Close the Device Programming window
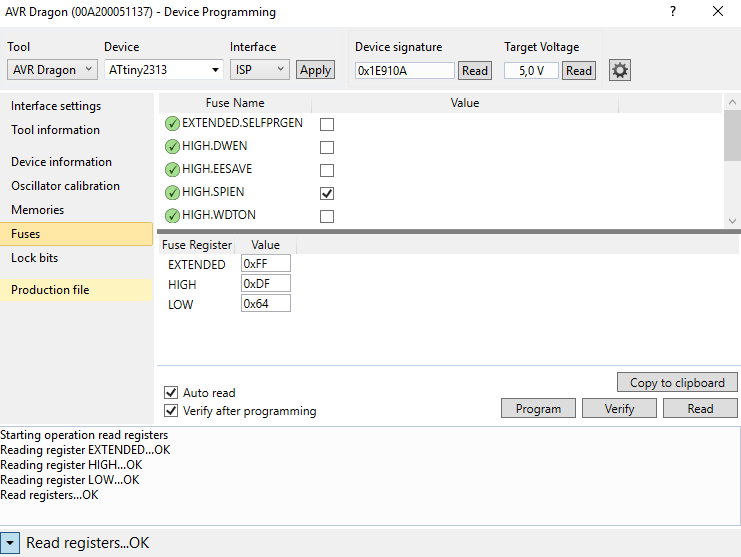The image size is (741, 557). (718, 11)
